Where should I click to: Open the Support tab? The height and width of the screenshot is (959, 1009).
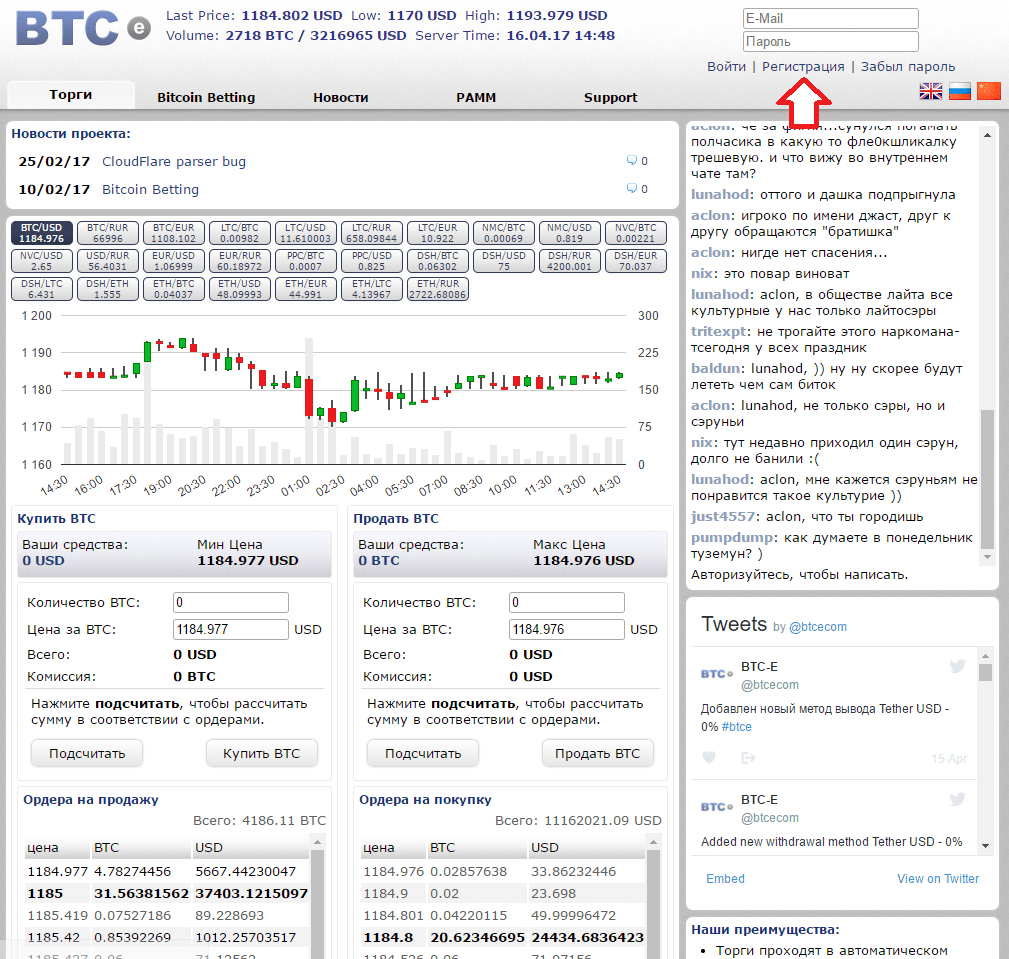[611, 97]
